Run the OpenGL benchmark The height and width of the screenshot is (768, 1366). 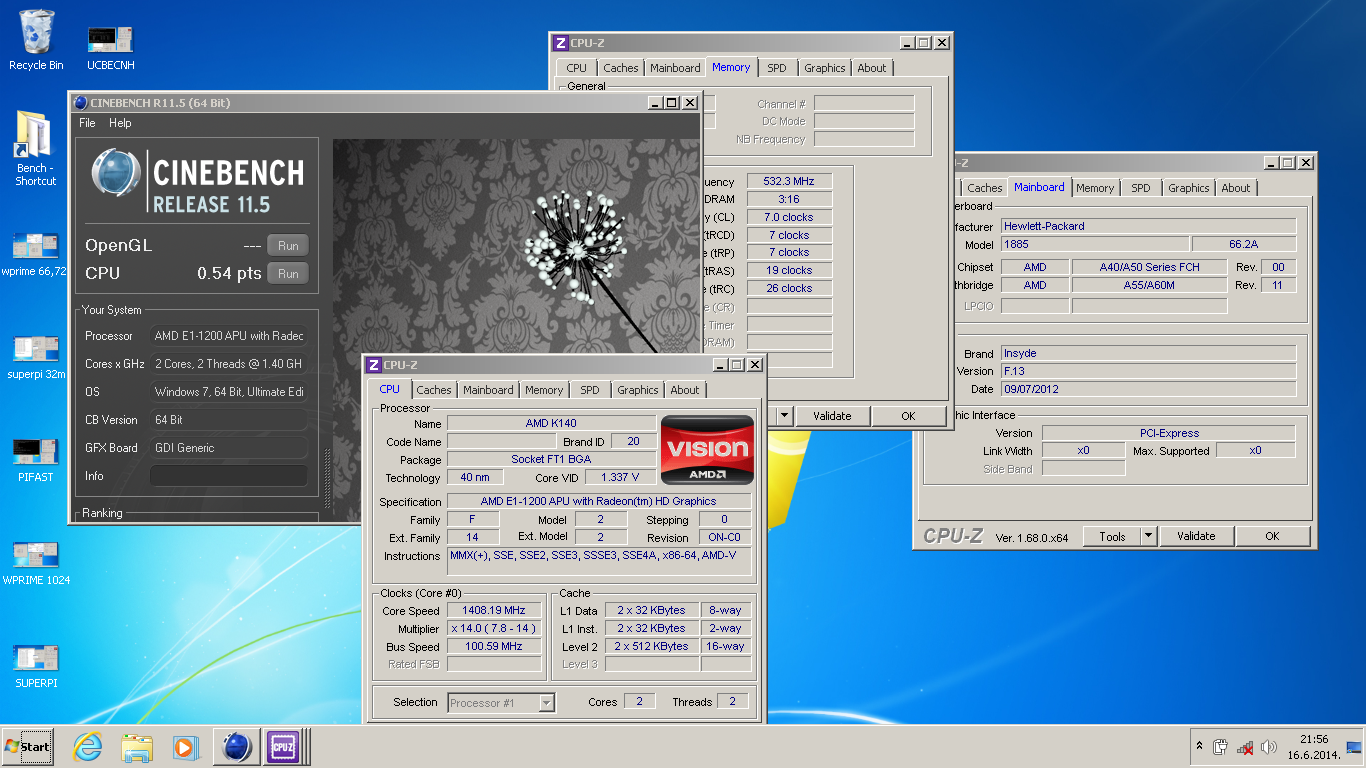288,245
